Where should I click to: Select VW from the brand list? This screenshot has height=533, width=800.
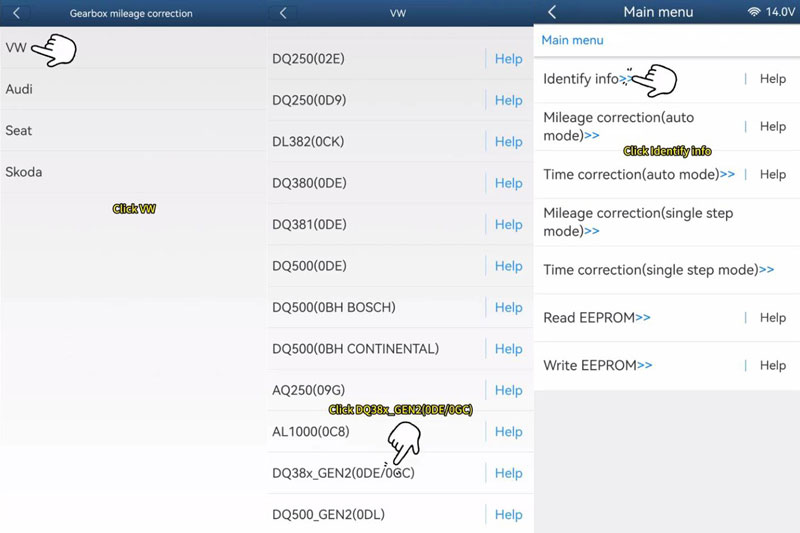[17, 48]
